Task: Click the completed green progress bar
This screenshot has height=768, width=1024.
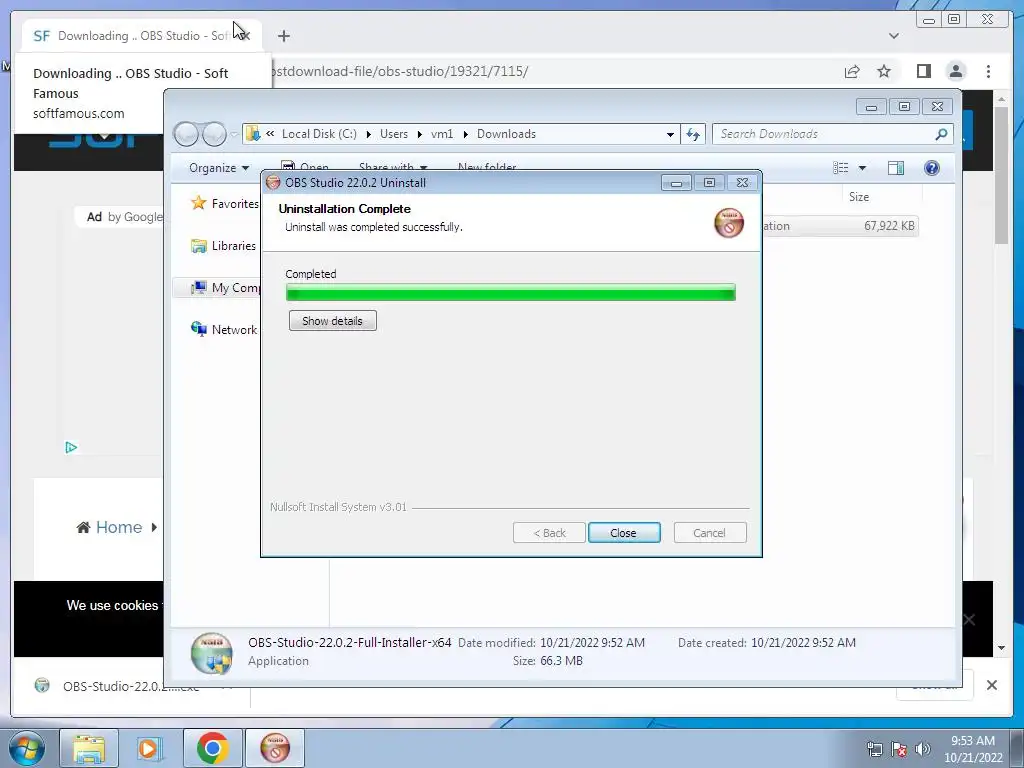Action: point(511,292)
